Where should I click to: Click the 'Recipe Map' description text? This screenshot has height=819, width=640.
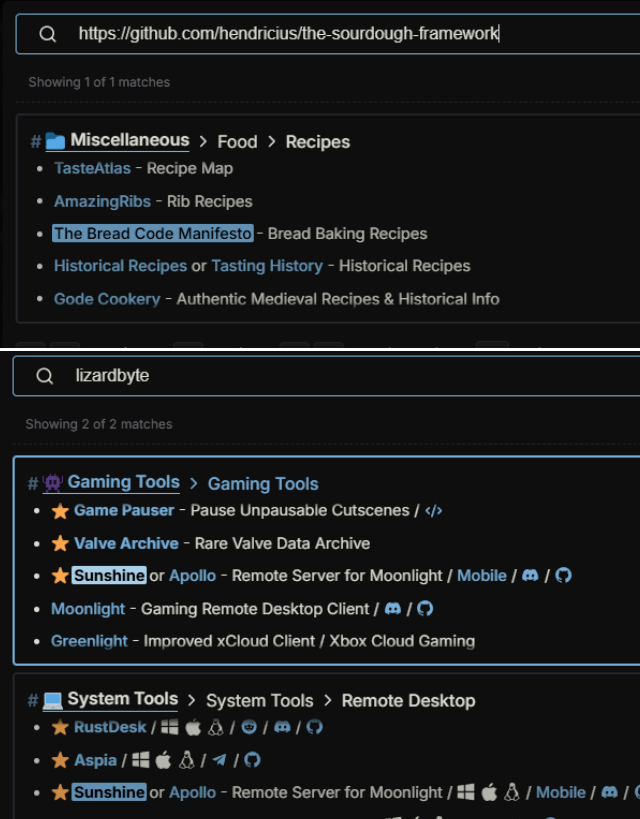pos(190,168)
